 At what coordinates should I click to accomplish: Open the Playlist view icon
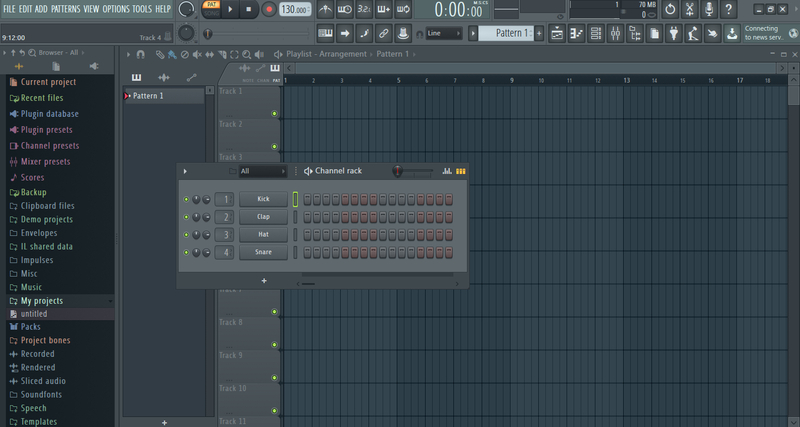click(557, 34)
